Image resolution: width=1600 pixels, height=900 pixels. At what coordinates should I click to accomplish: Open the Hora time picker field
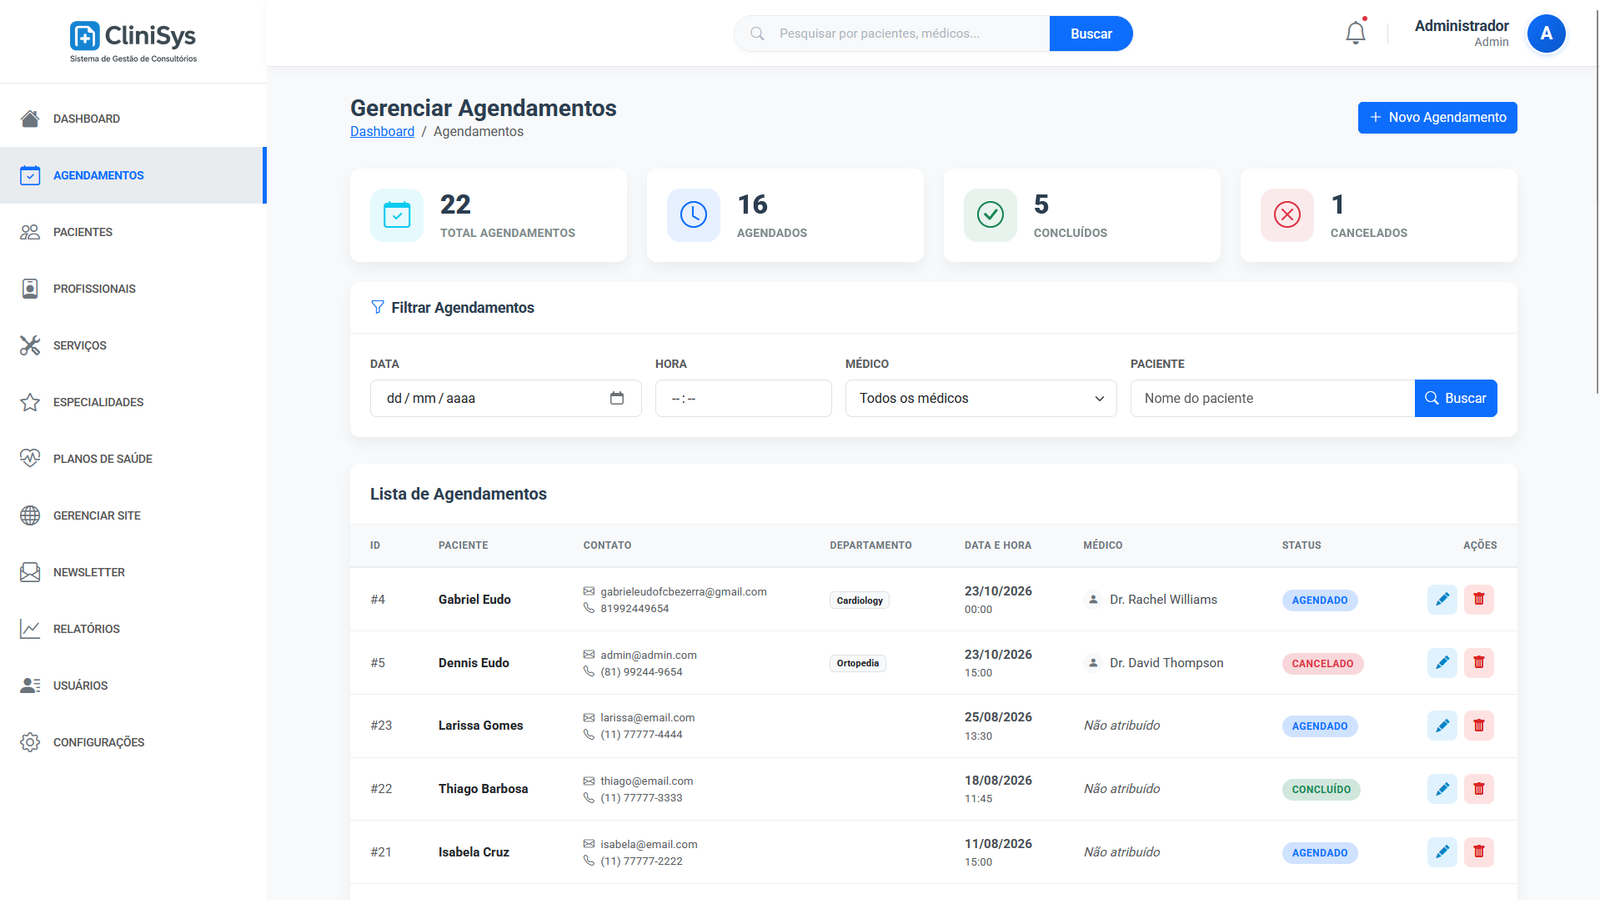(x=742, y=398)
